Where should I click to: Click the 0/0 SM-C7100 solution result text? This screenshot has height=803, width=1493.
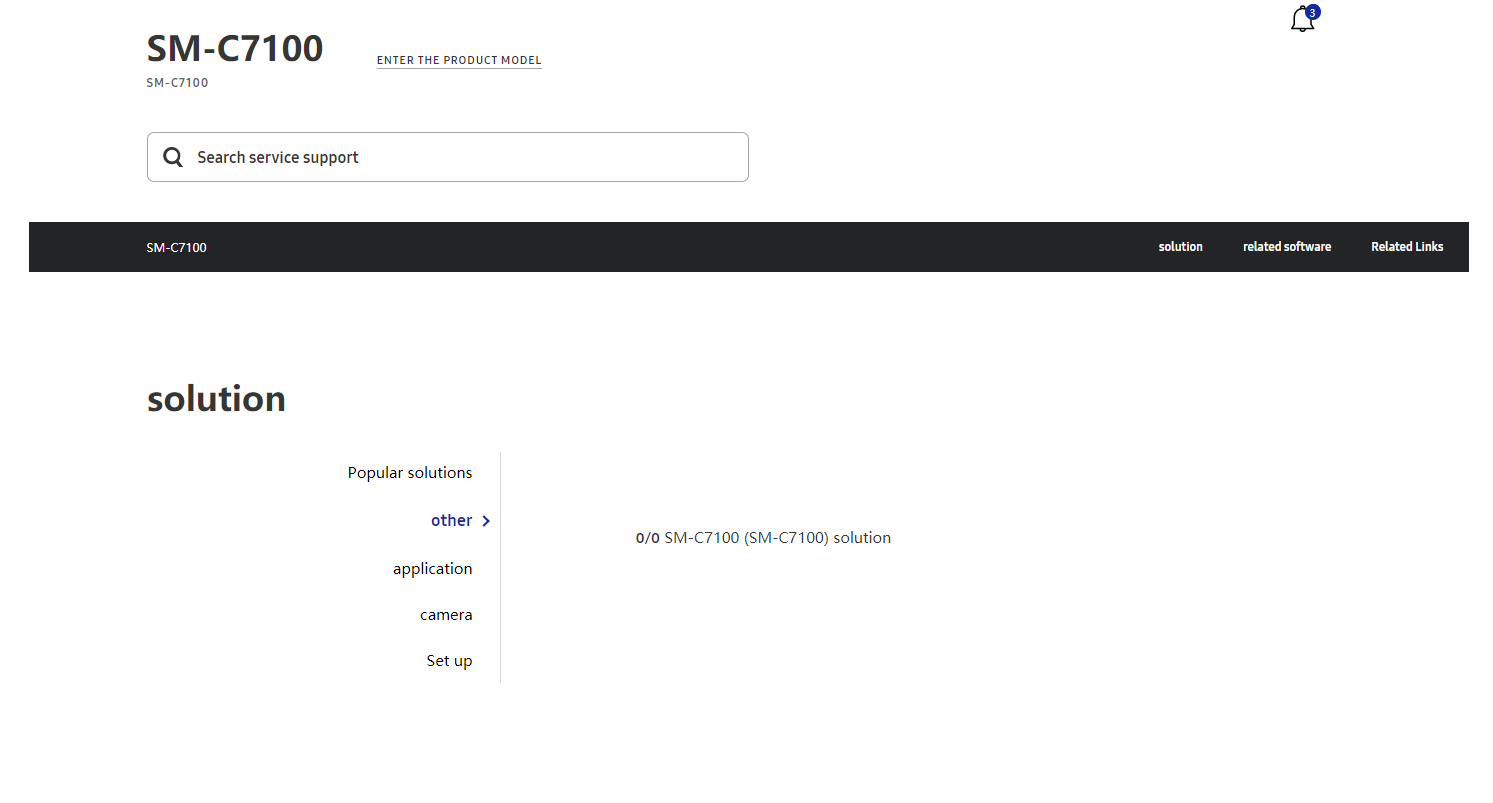pyautogui.click(x=763, y=537)
